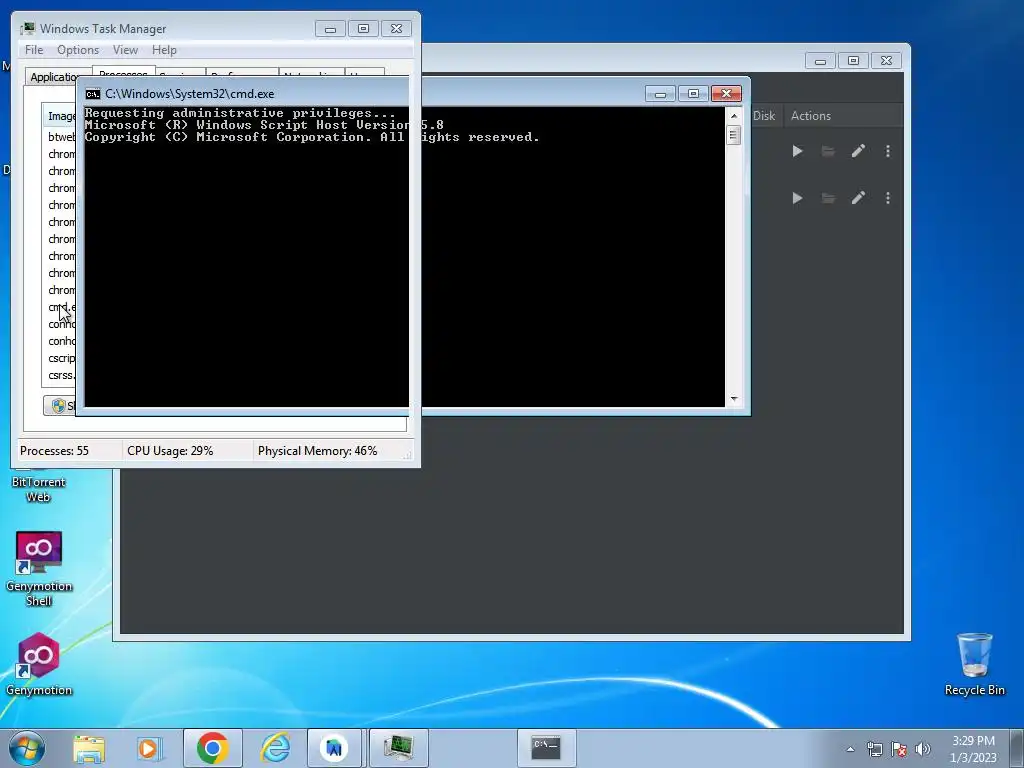This screenshot has height=768, width=1024.
Task: Maximize the cmd.exe window
Action: (693, 94)
